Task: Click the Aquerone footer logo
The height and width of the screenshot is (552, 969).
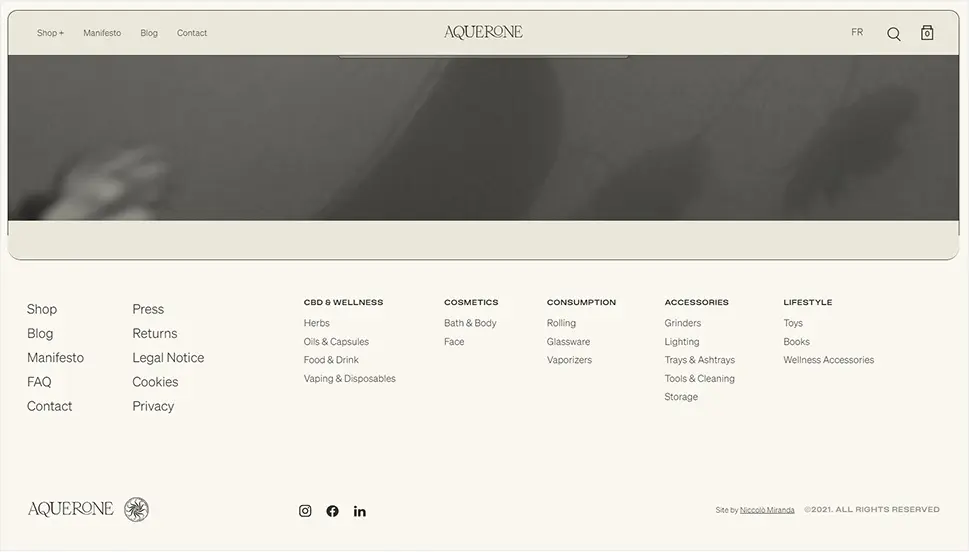Action: coord(70,509)
